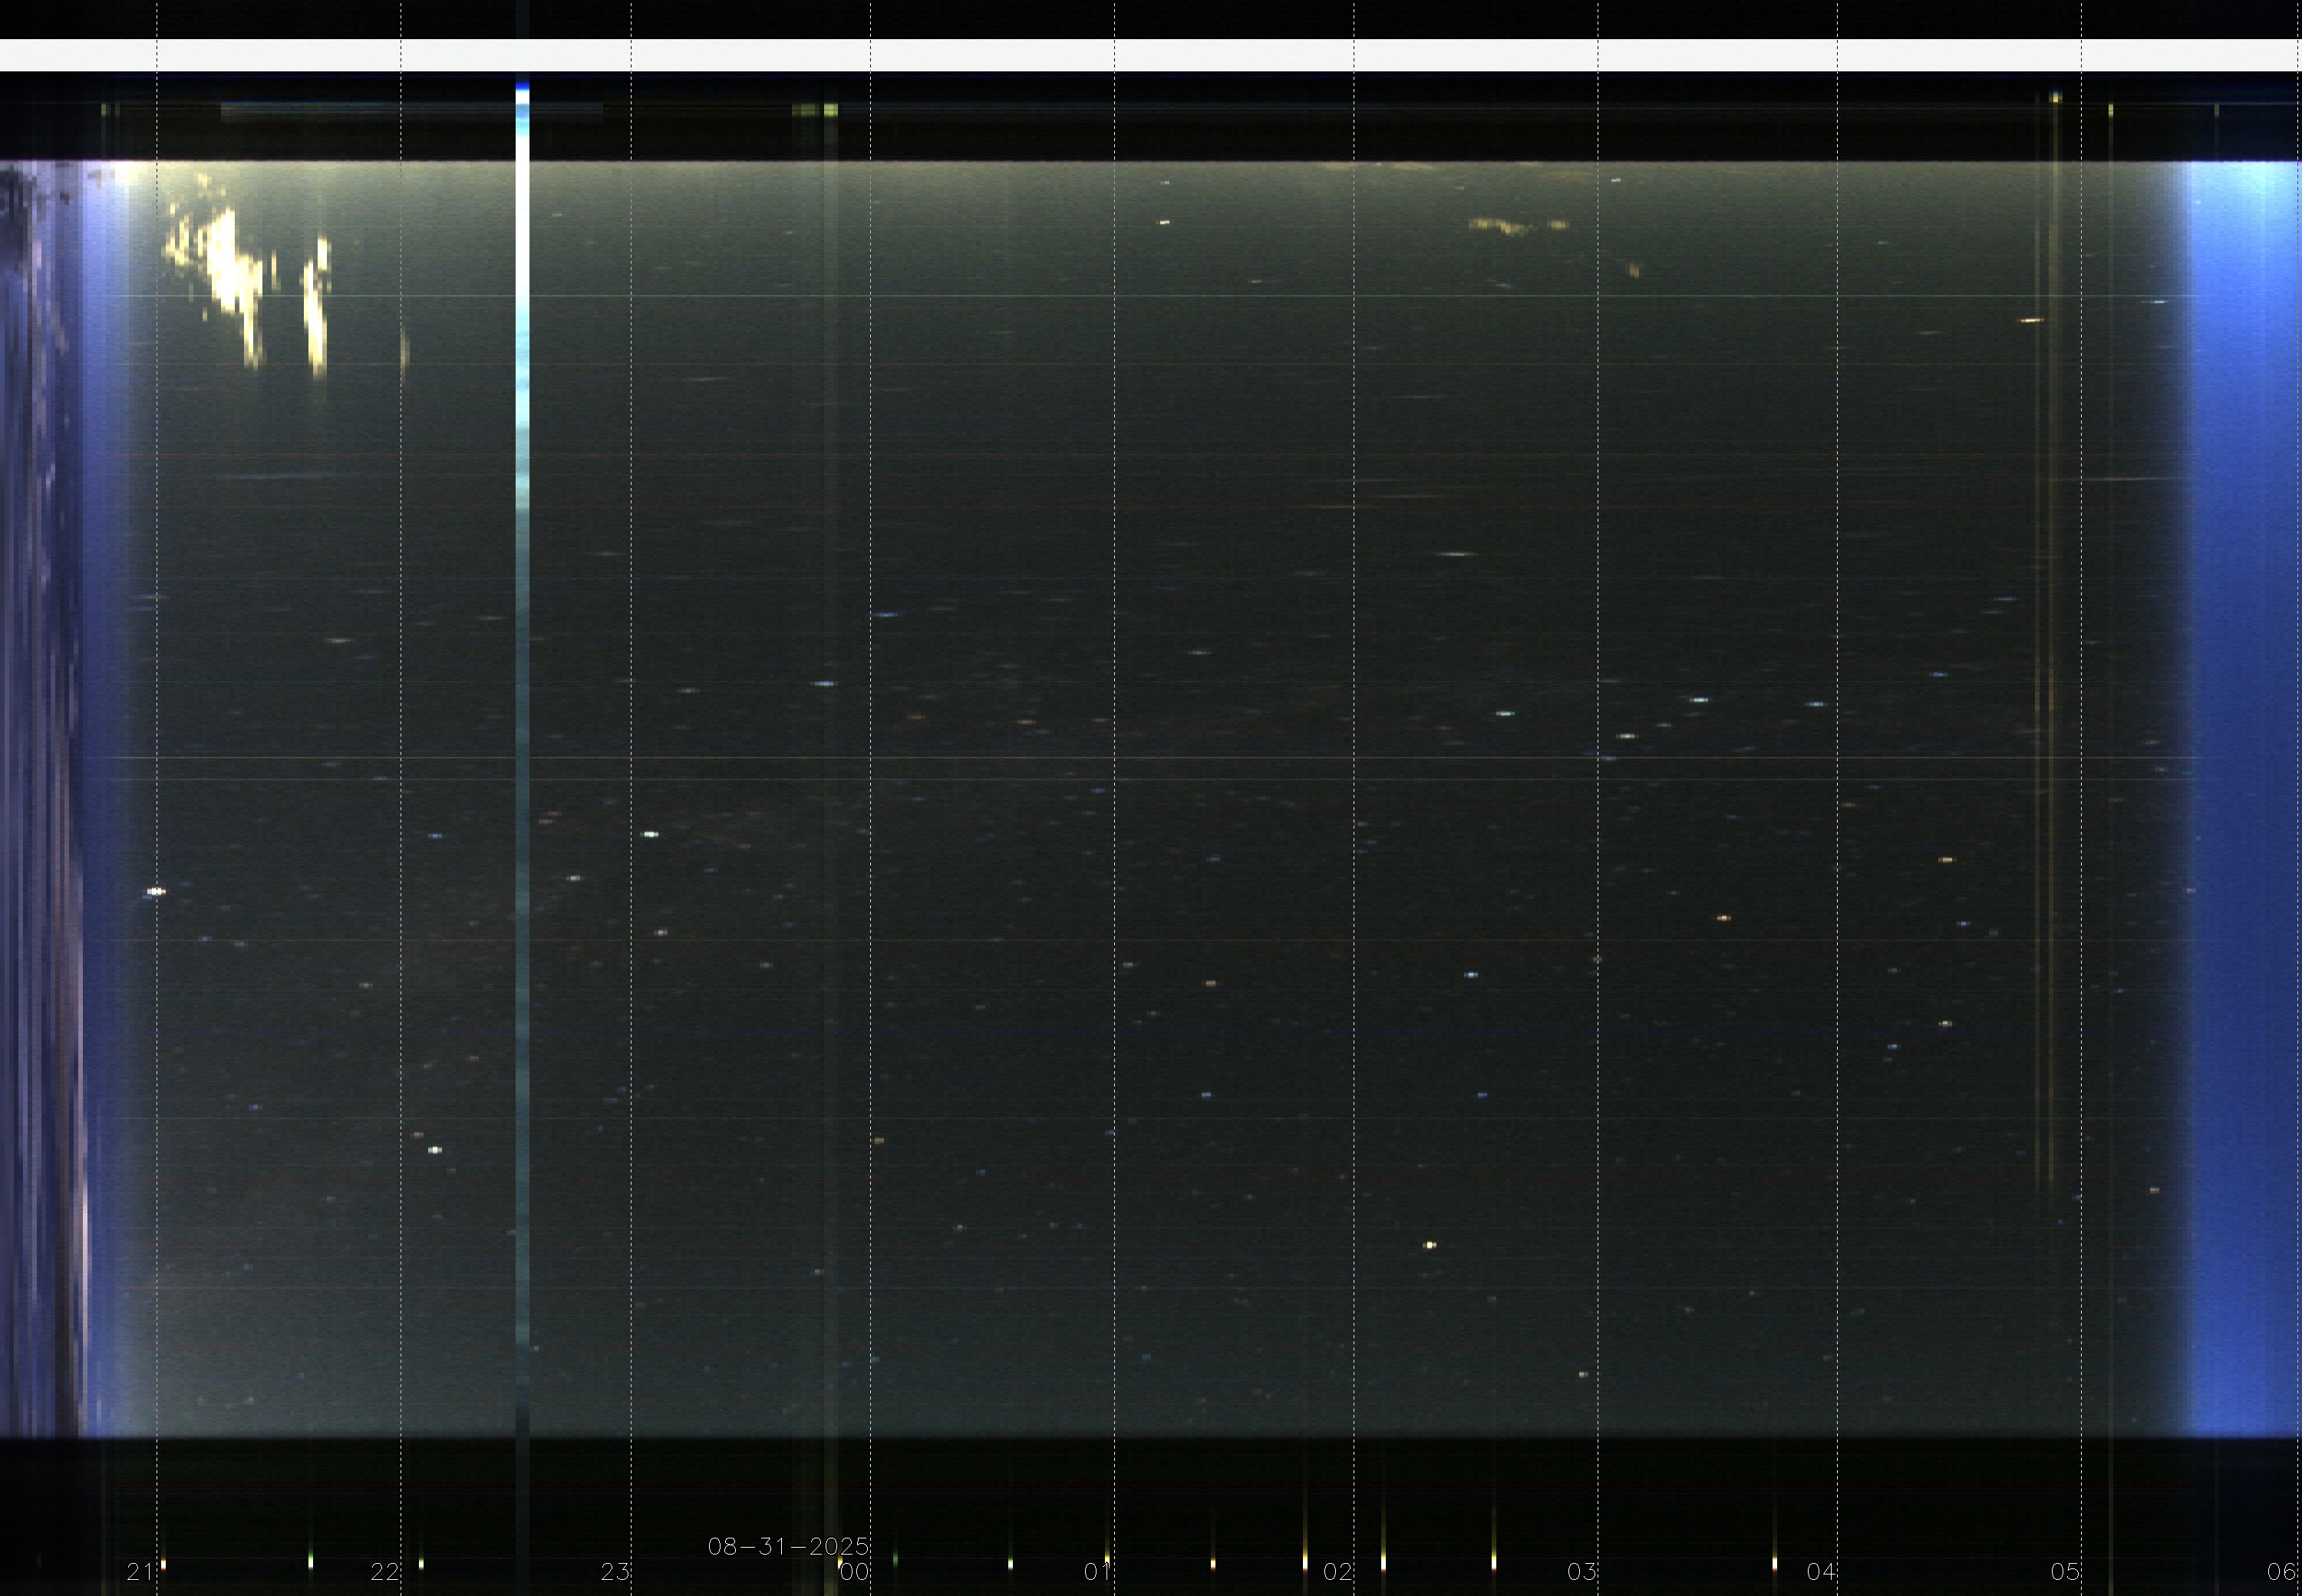Click the 06 hour label
The height and width of the screenshot is (1596, 2302).
2283,1572
